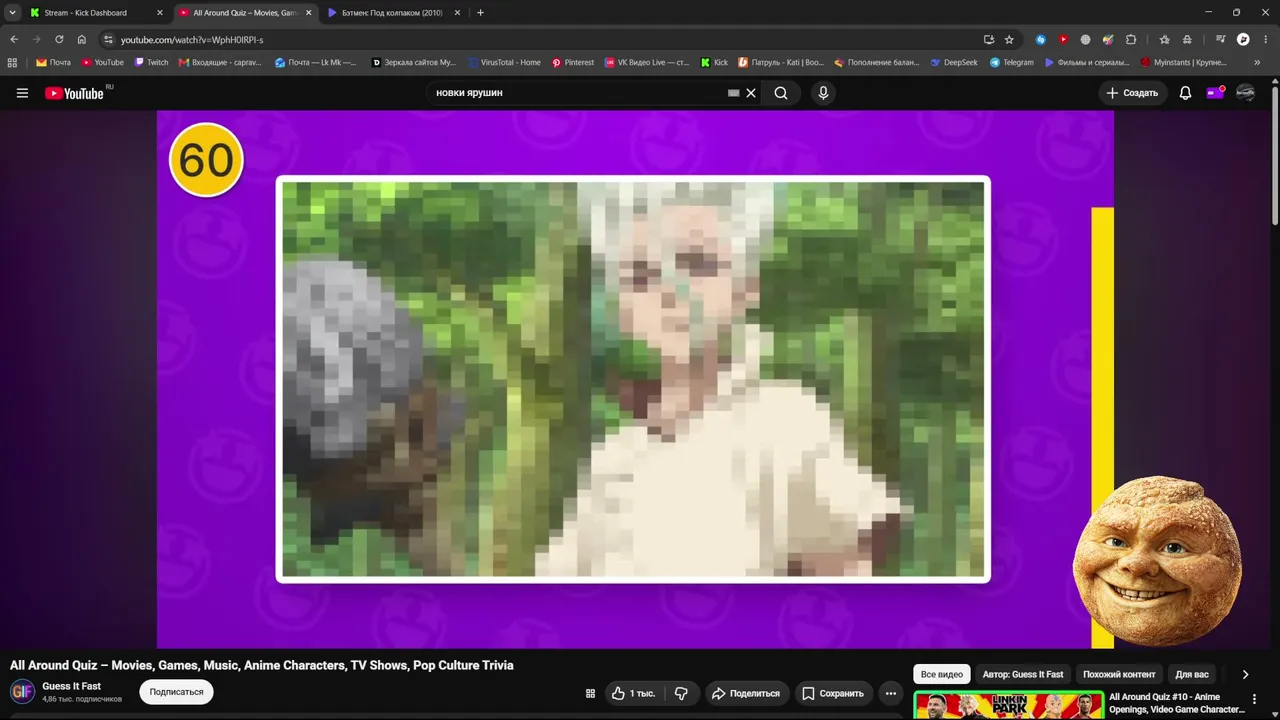1280x720 pixels.
Task: Open the Guess It Fast channel avatar
Action: coord(22,692)
